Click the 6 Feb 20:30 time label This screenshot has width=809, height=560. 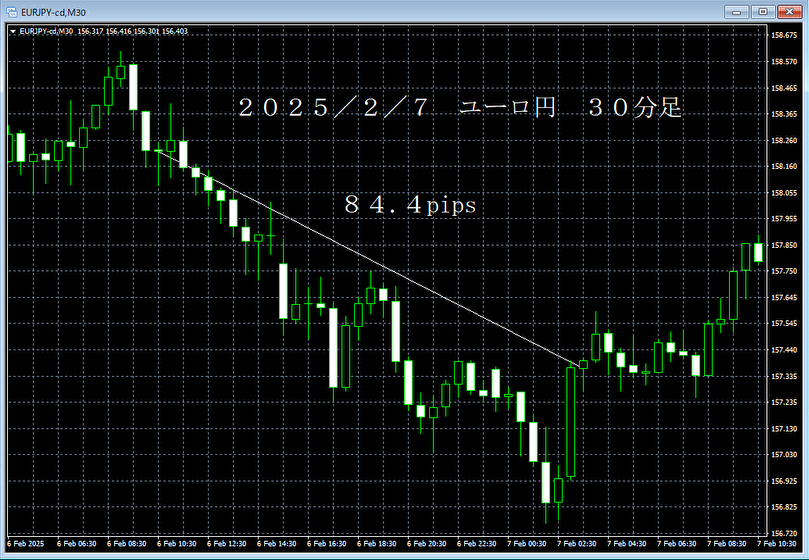tap(427, 543)
